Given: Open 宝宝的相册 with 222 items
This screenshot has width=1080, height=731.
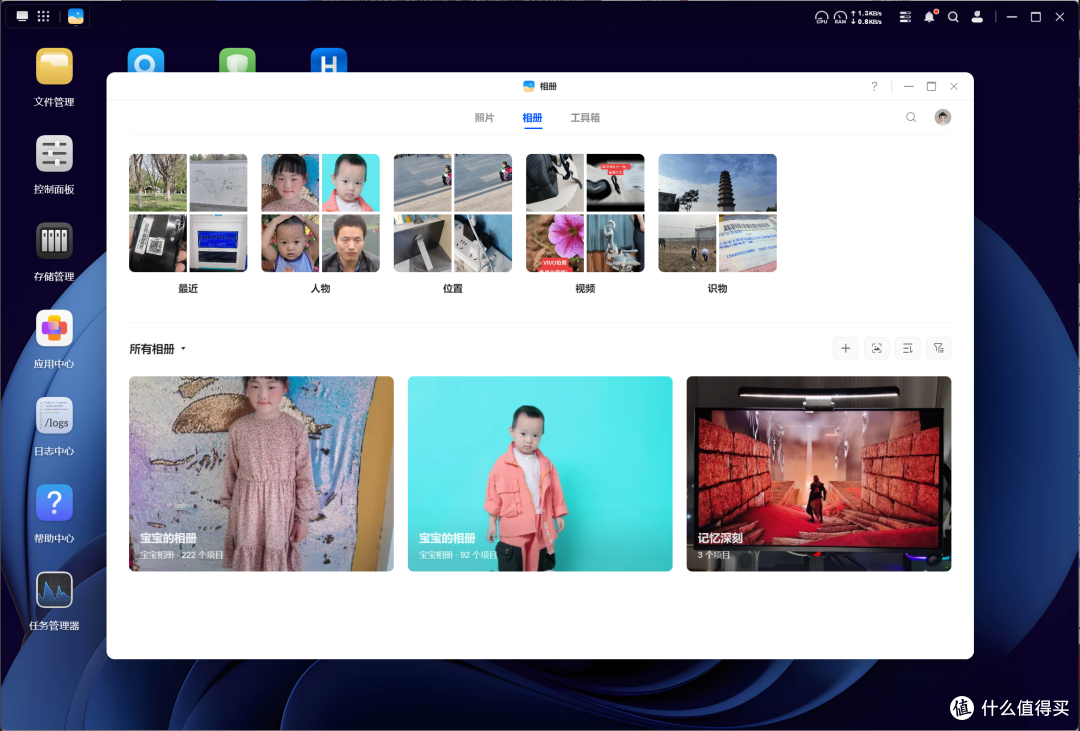Looking at the screenshot, I should (261, 473).
